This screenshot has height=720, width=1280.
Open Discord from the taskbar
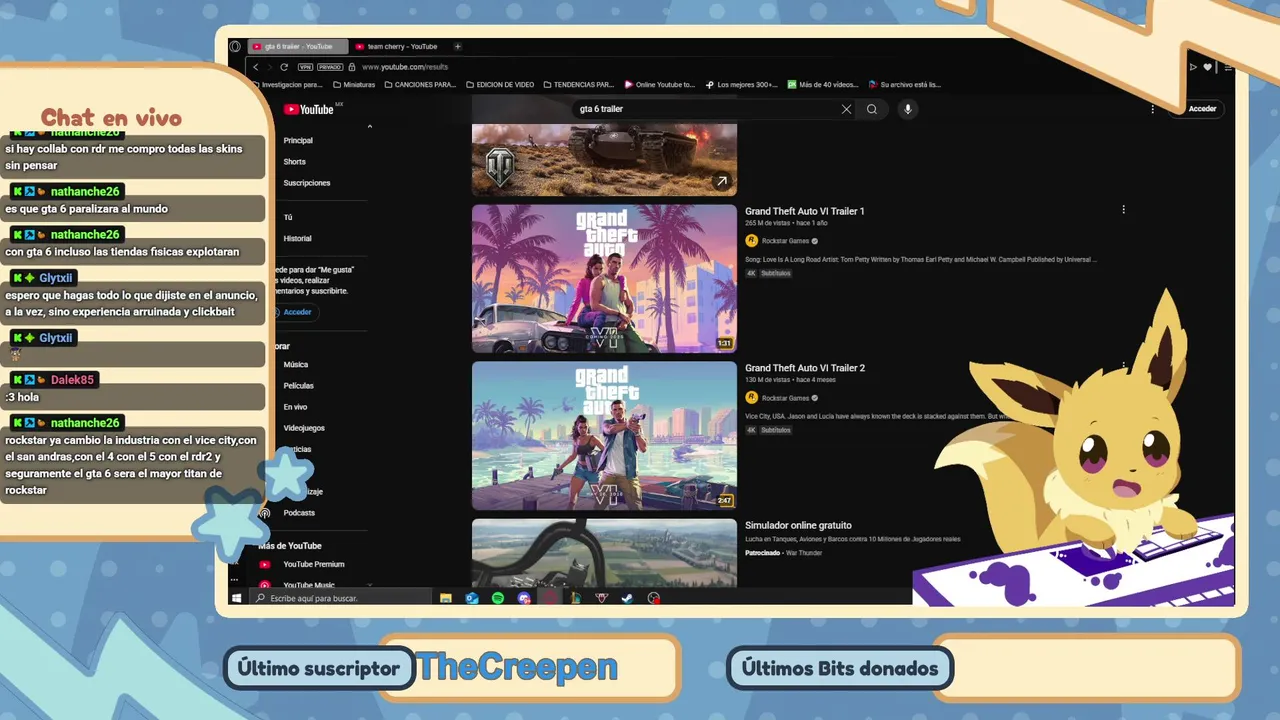(x=524, y=598)
